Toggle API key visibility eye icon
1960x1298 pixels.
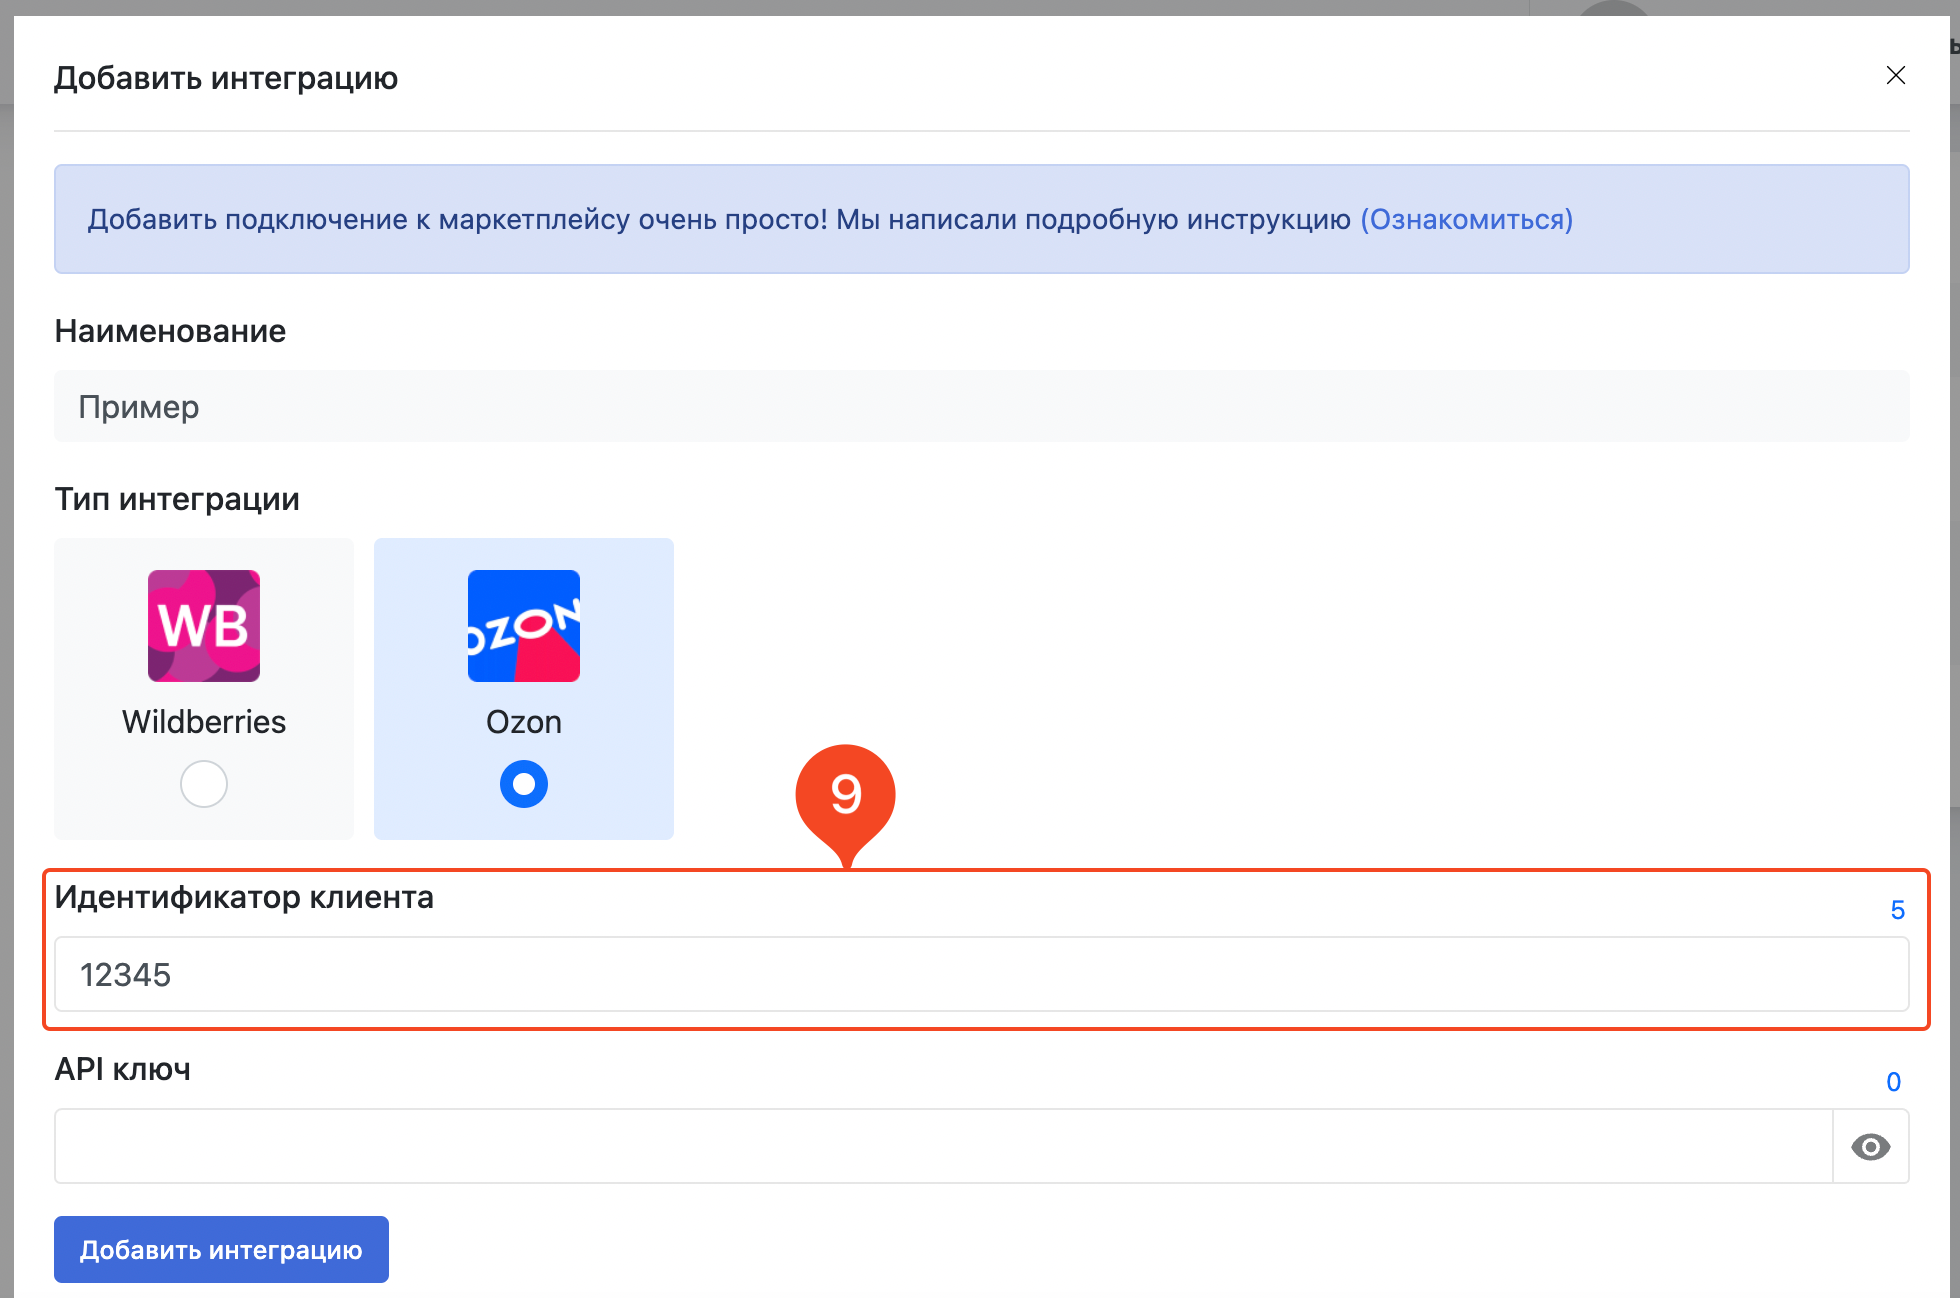pos(1870,1146)
